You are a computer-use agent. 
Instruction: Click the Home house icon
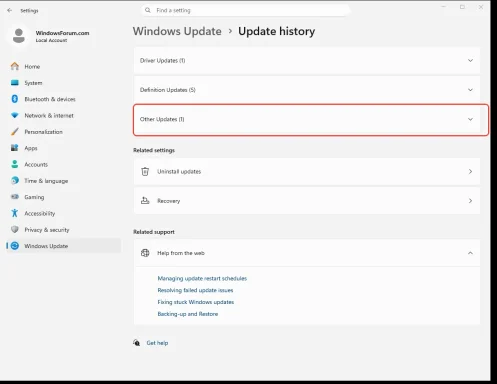coord(15,66)
